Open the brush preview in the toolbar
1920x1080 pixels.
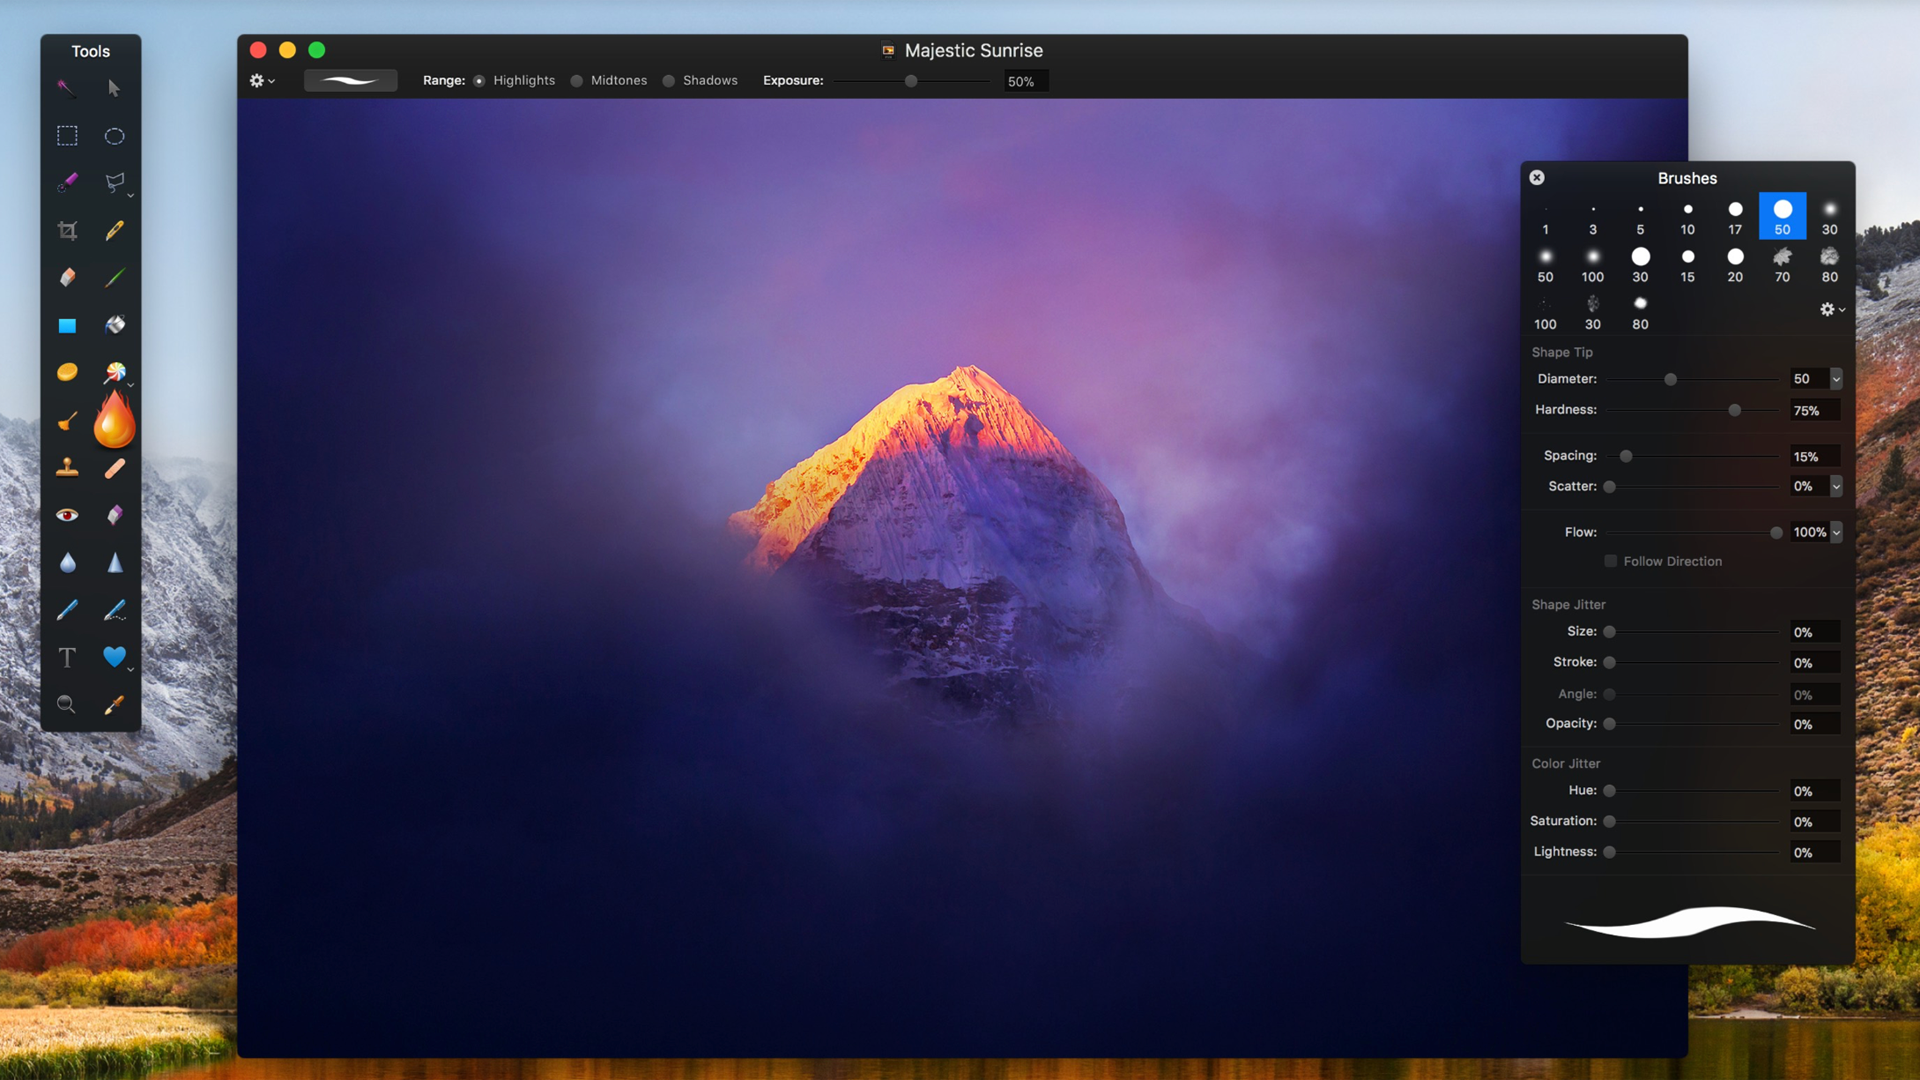[351, 80]
